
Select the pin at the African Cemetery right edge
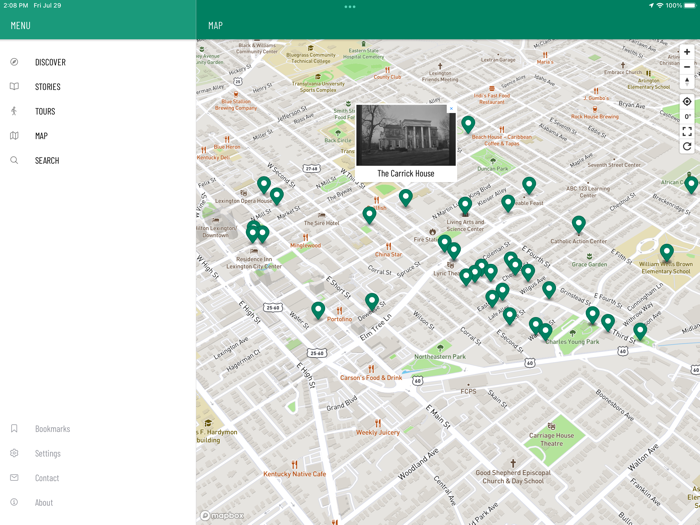point(692,184)
